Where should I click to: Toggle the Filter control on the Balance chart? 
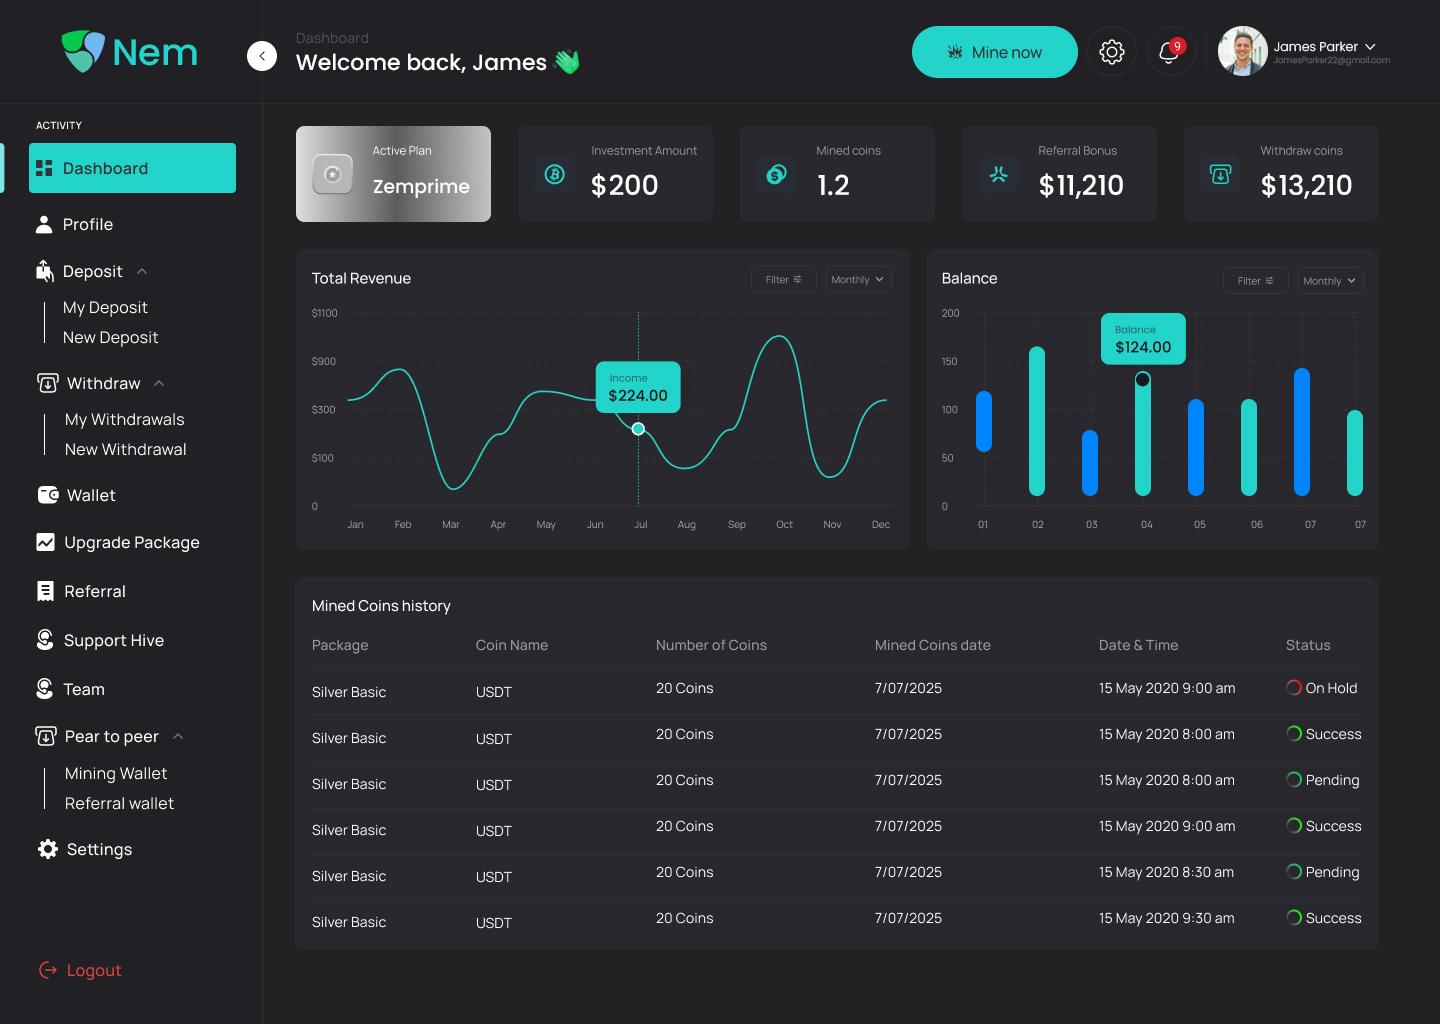1255,281
